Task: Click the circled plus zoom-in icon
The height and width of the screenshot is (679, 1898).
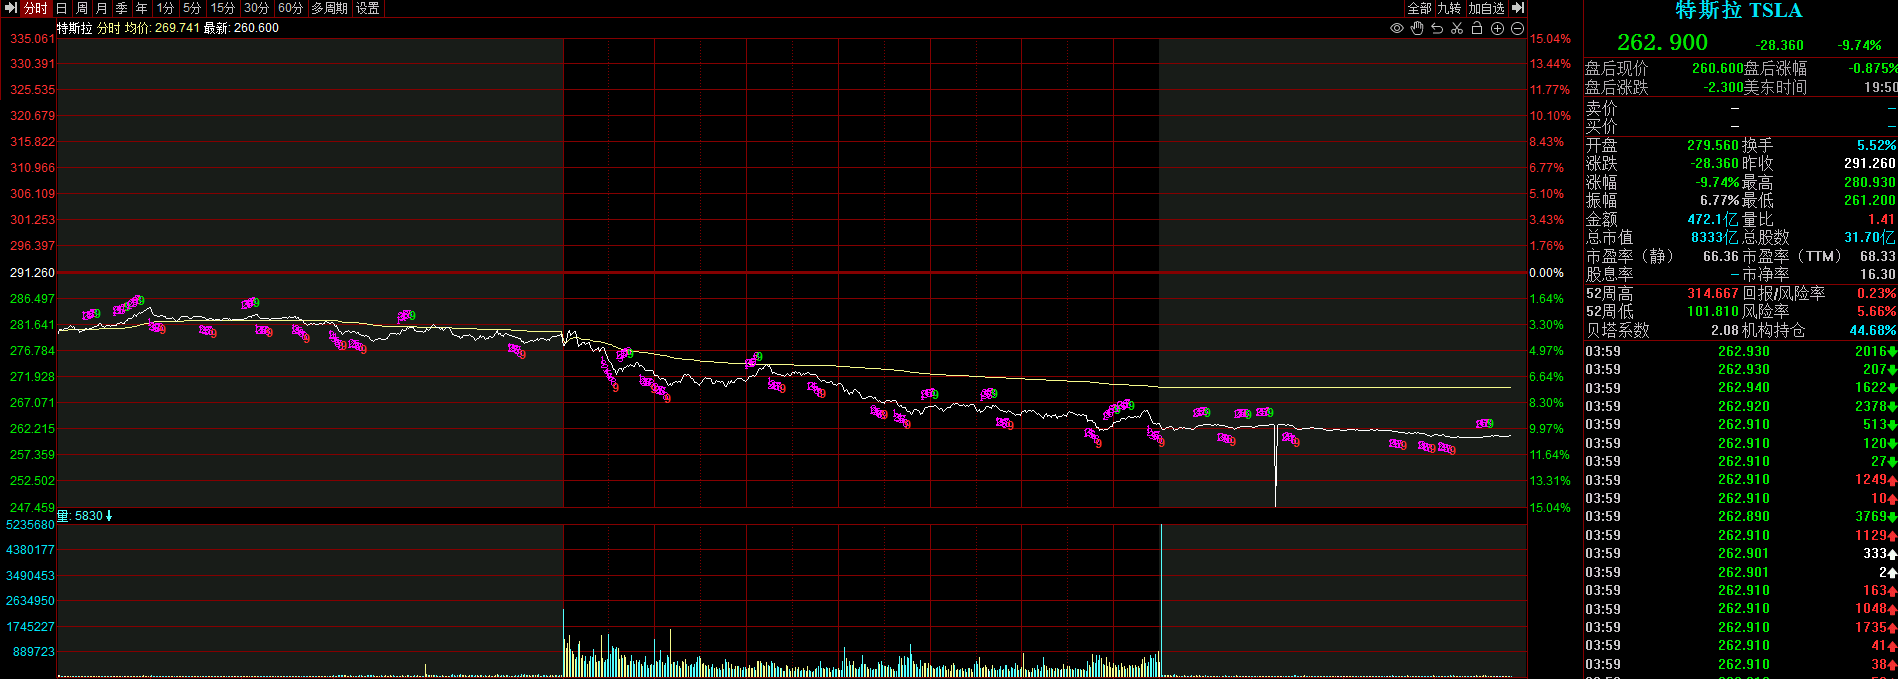Action: (x=1497, y=28)
